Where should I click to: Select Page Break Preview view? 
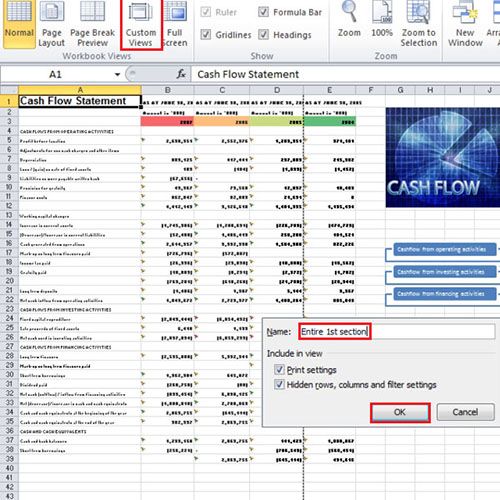tap(92, 23)
